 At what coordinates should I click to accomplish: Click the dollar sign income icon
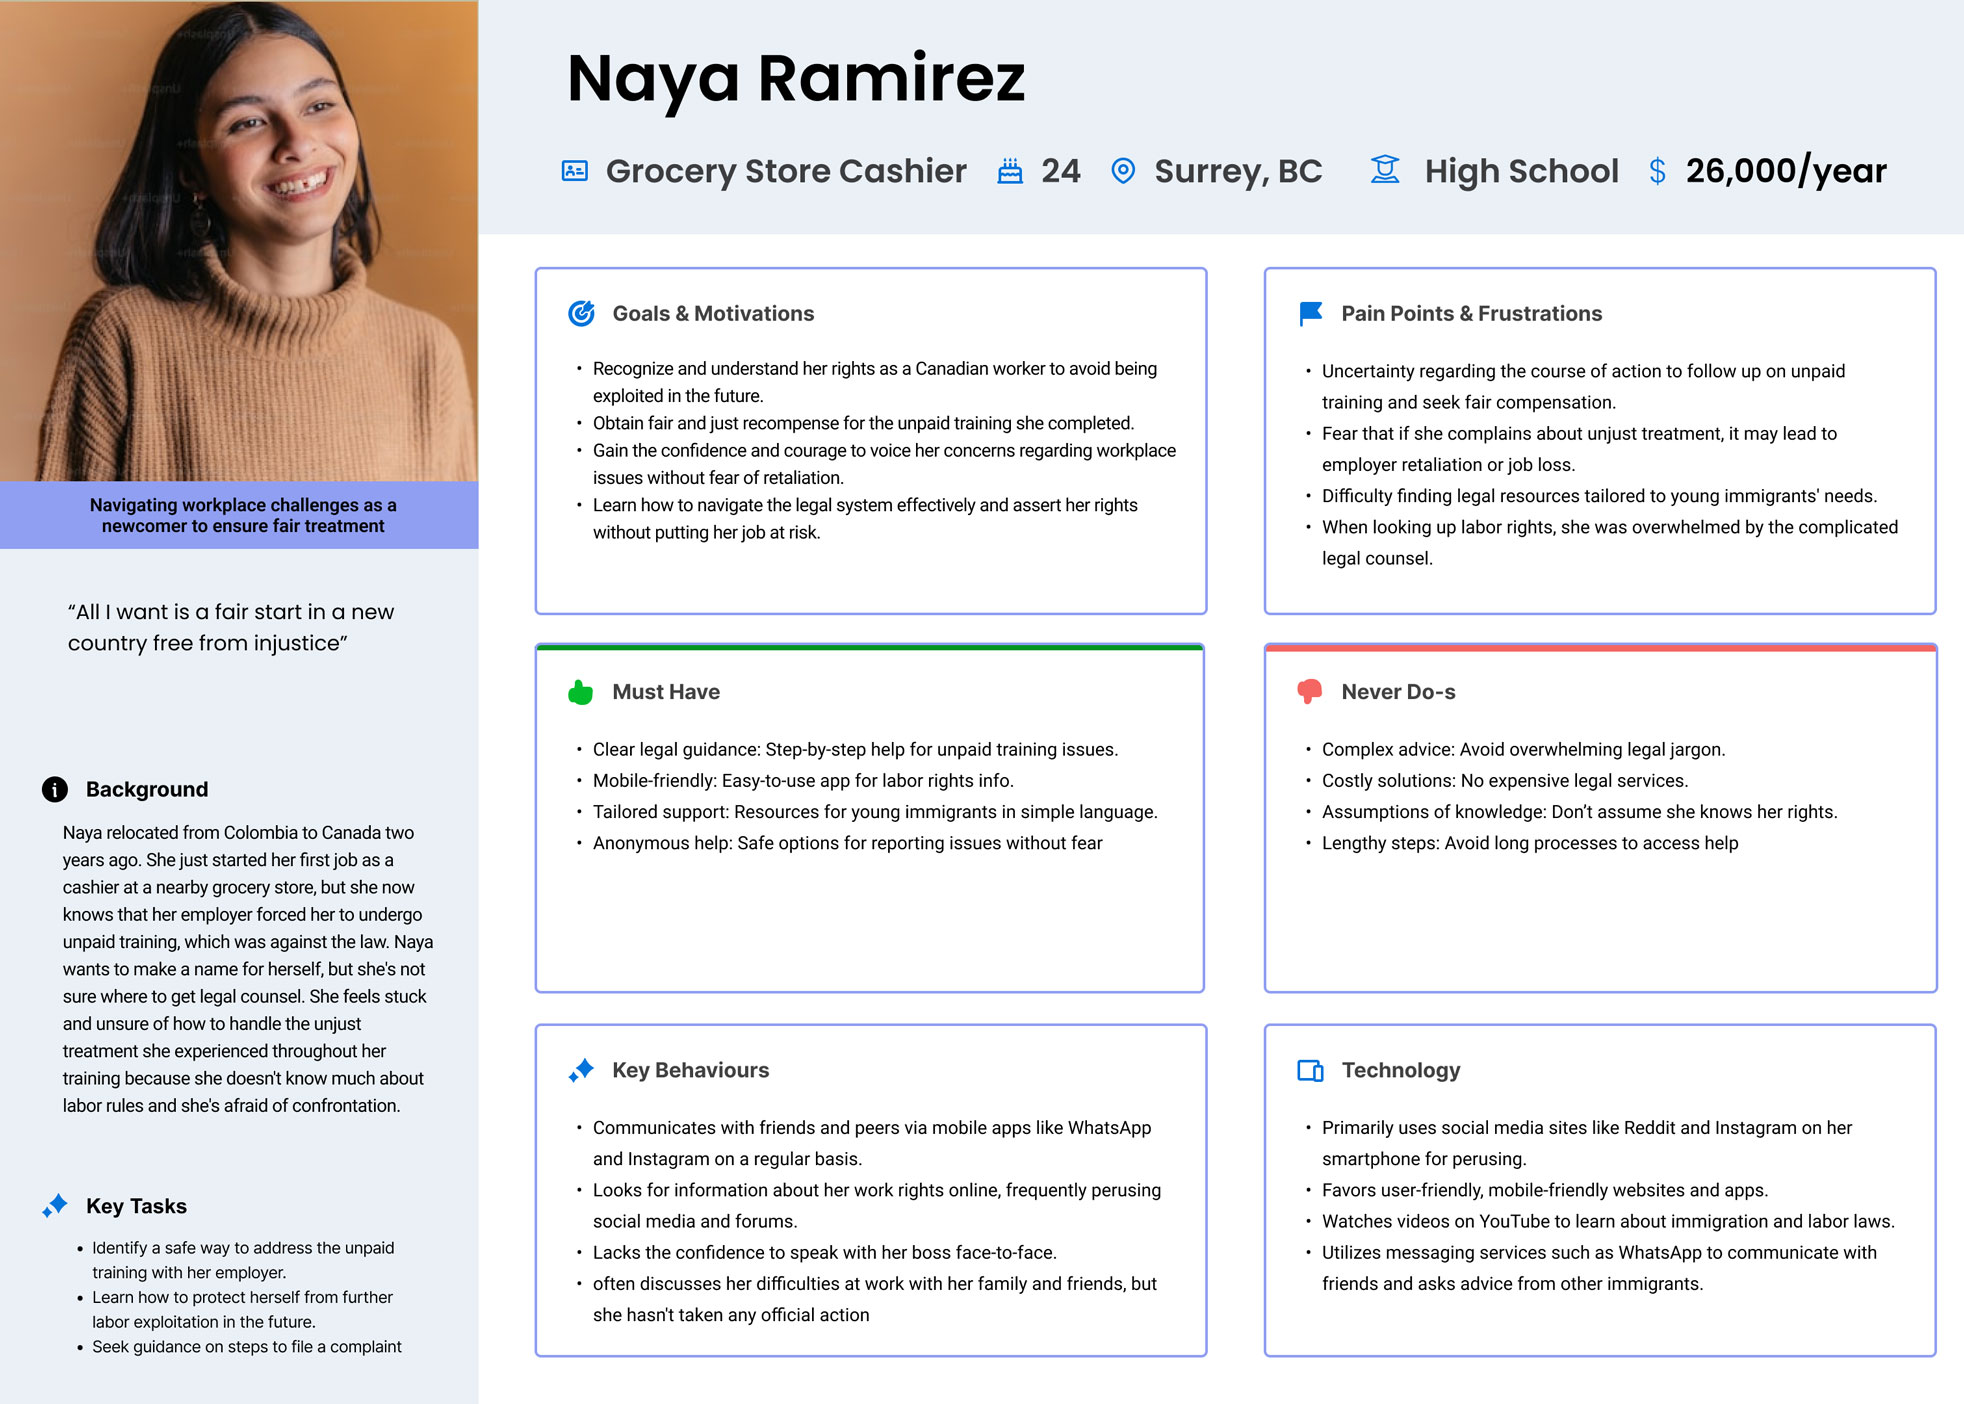point(1657,171)
